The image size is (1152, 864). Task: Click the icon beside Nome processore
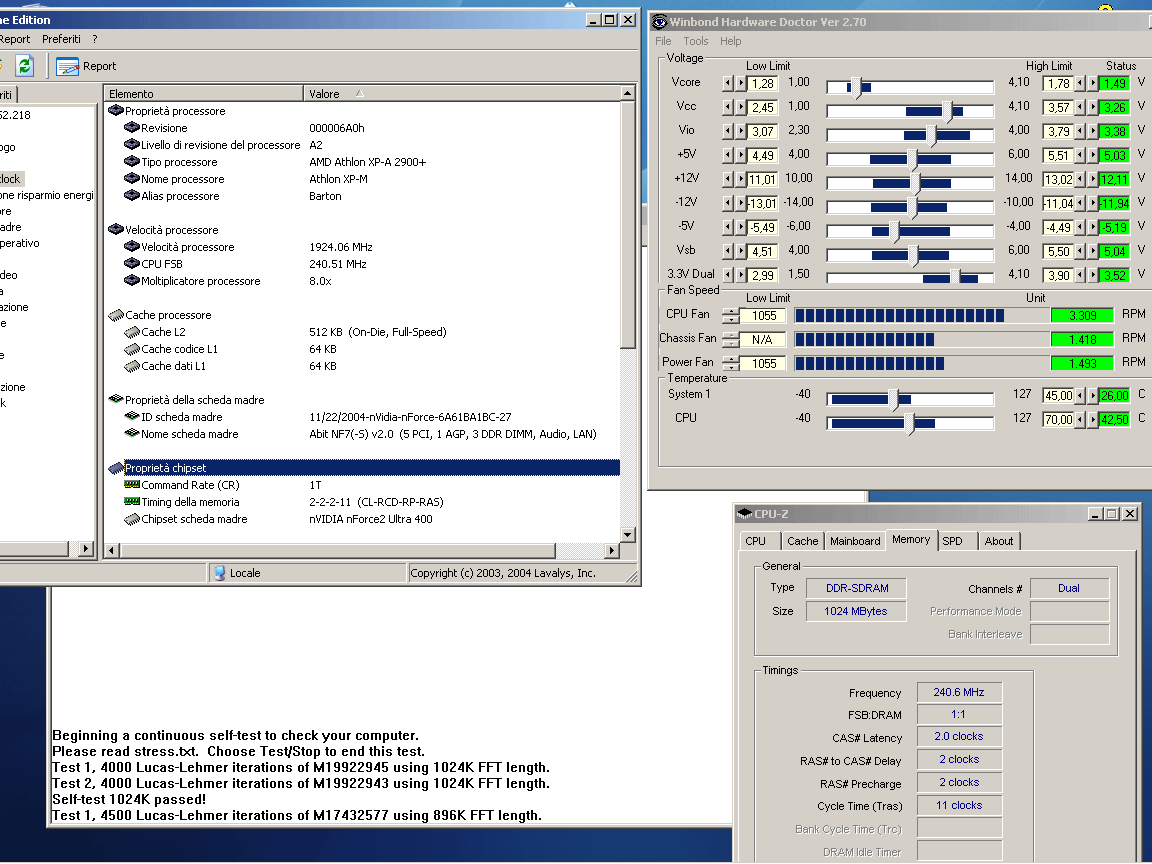tap(132, 179)
